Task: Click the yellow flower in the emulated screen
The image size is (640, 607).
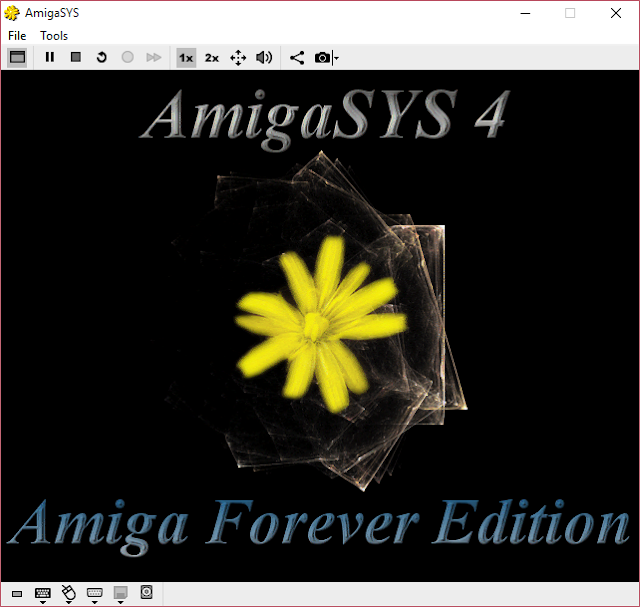Action: pyautogui.click(x=320, y=323)
